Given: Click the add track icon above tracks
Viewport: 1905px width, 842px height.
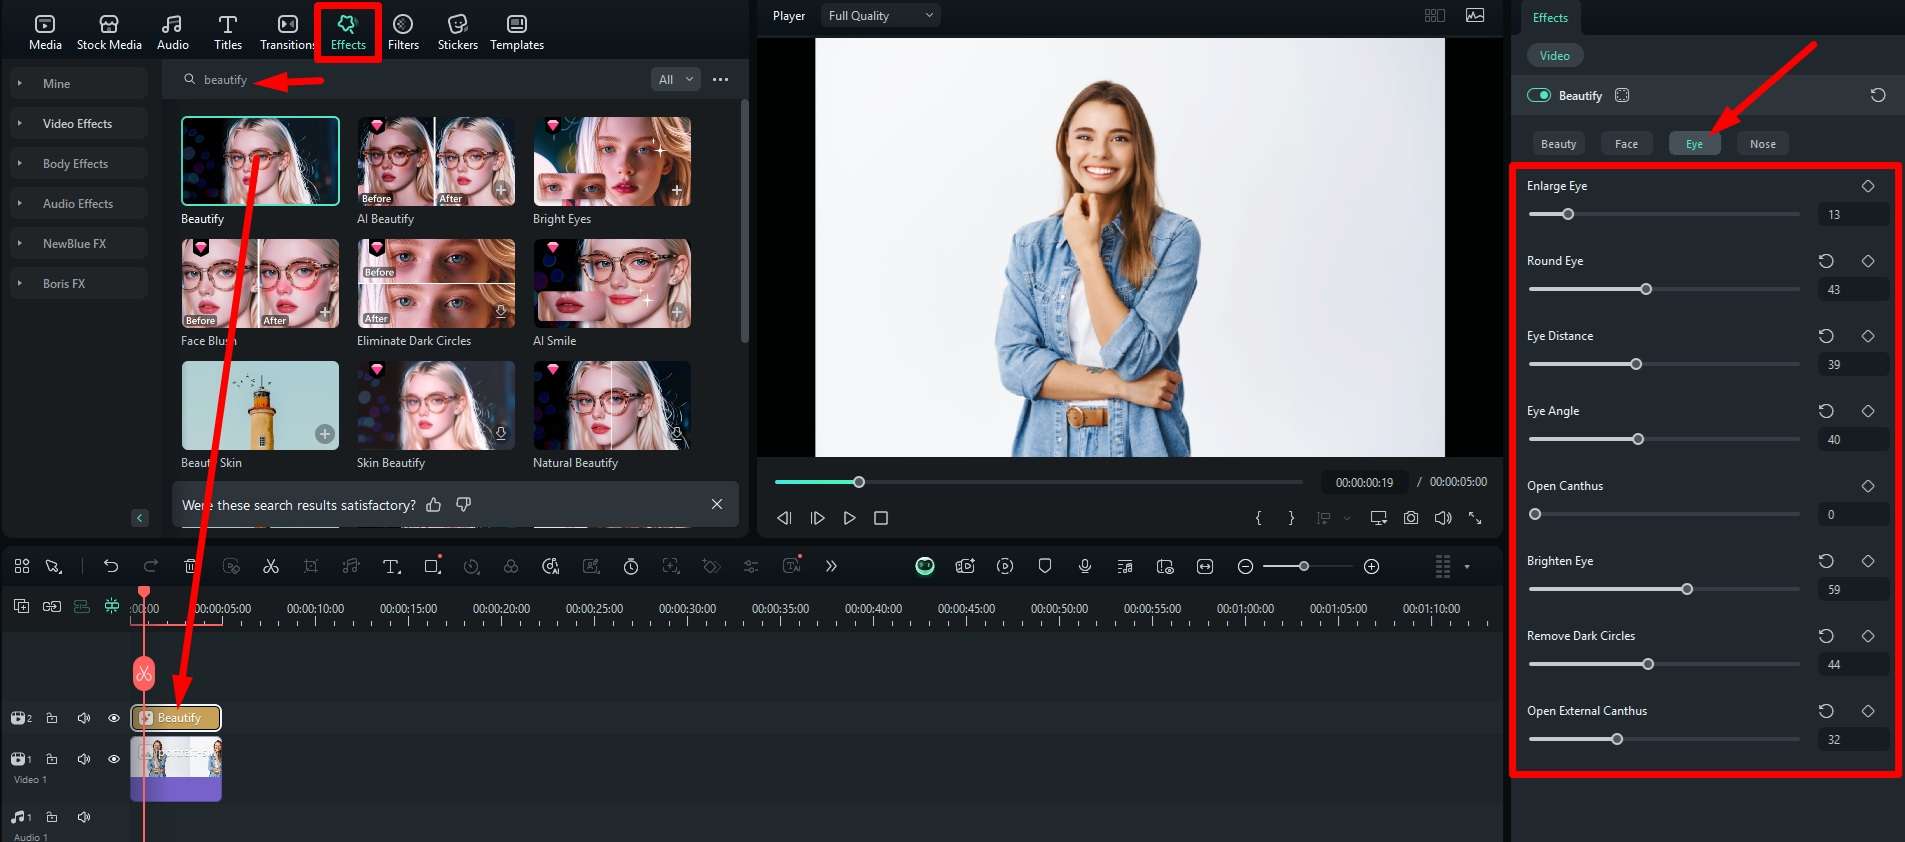Looking at the screenshot, I should 21,606.
